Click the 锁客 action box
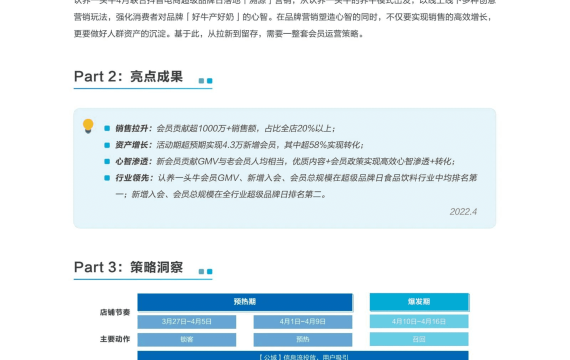This screenshot has width=570, height=360. point(186,339)
